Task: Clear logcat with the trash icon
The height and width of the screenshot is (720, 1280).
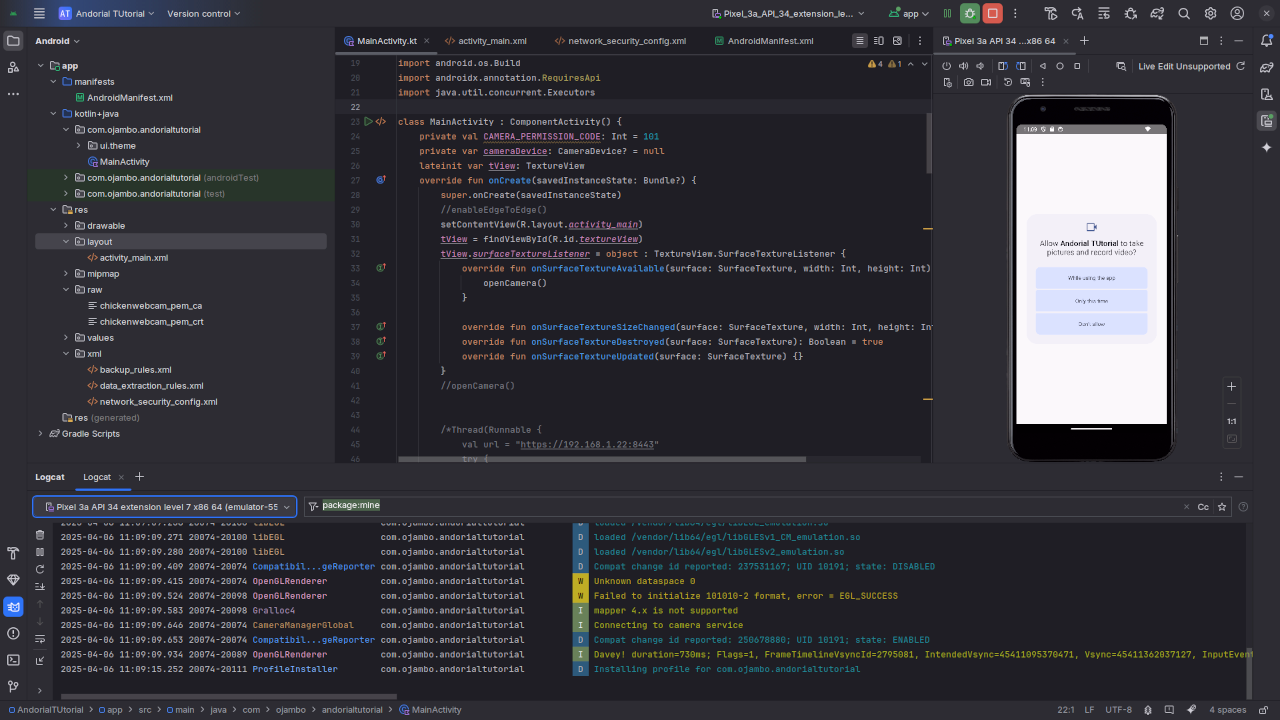Action: [40, 534]
